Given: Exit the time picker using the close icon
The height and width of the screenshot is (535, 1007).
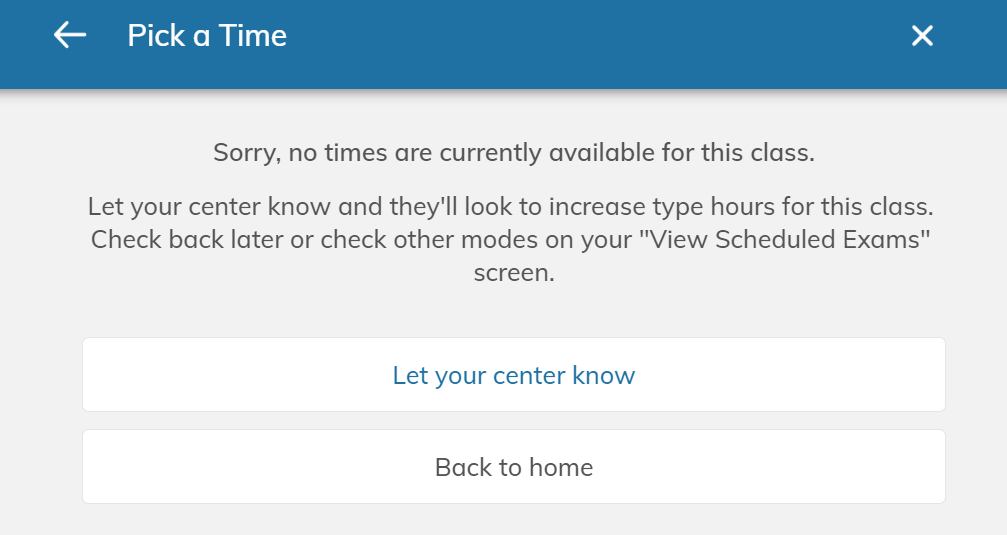Looking at the screenshot, I should click(x=922, y=36).
